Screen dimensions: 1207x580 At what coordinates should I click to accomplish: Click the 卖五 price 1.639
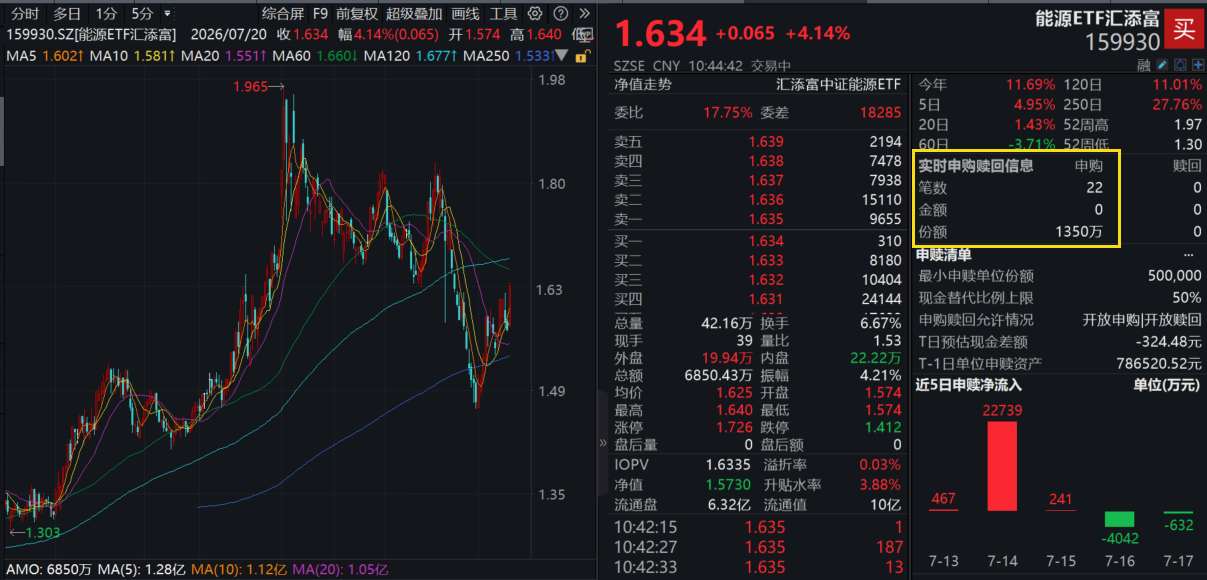[x=766, y=142]
